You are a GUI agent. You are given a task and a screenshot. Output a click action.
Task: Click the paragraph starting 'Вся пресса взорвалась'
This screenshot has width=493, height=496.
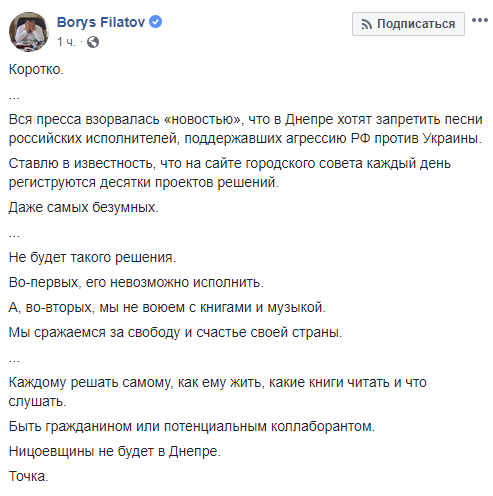(246, 129)
